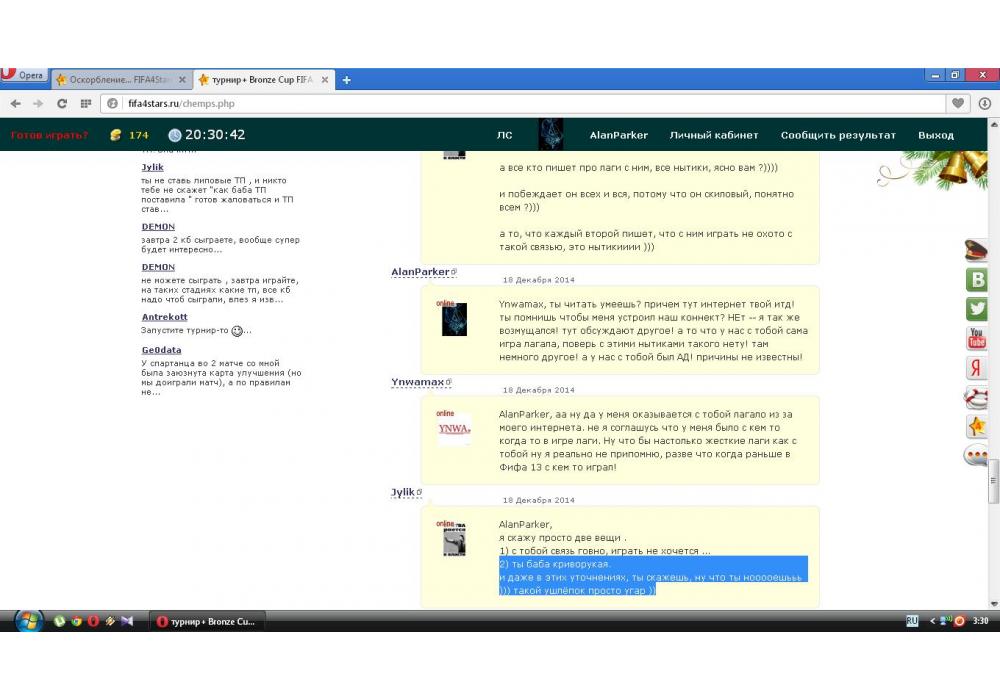This screenshot has height=700, width=1000.
Task: Open the downloads arrow icon
Action: click(985, 104)
